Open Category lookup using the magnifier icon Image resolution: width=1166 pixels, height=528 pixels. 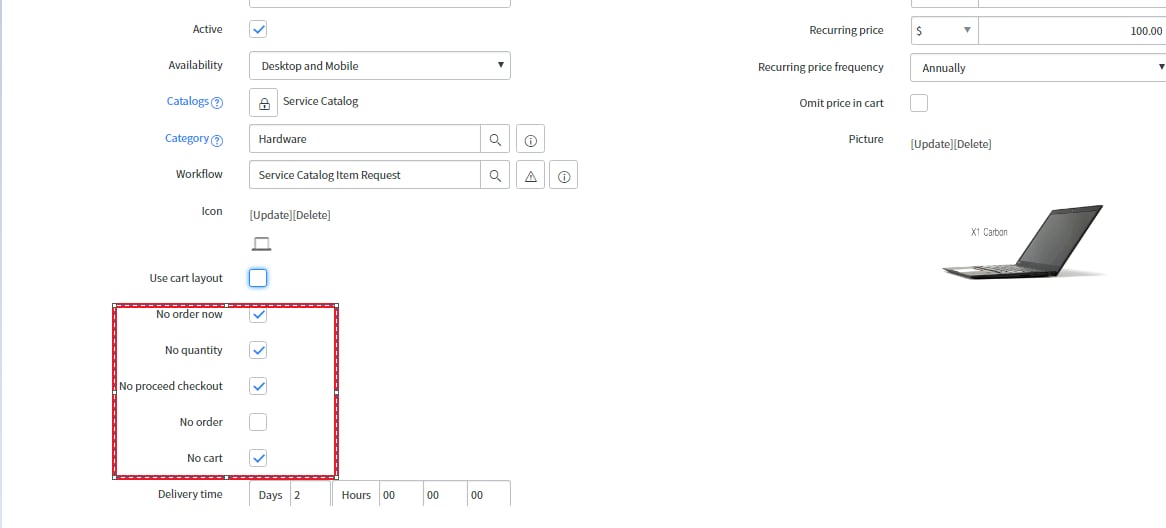(495, 139)
